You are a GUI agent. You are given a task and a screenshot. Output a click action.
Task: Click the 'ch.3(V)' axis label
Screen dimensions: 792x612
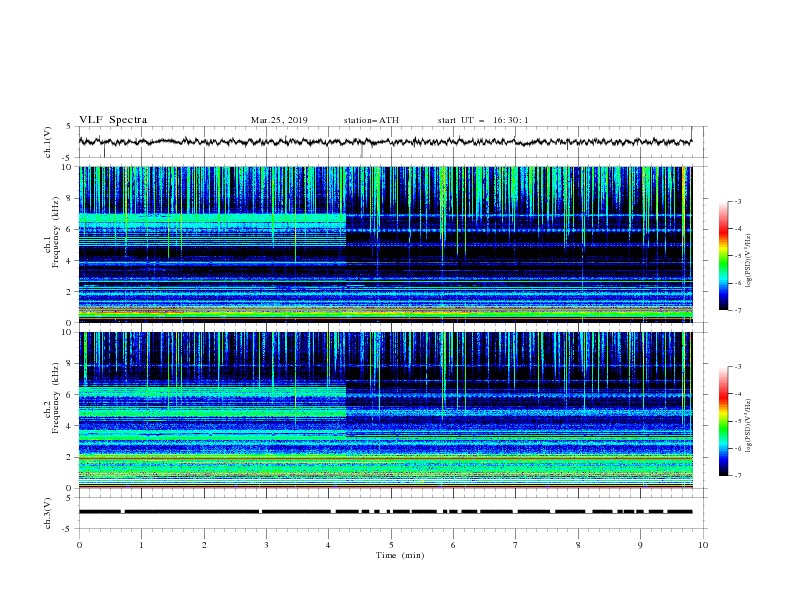click(x=48, y=513)
